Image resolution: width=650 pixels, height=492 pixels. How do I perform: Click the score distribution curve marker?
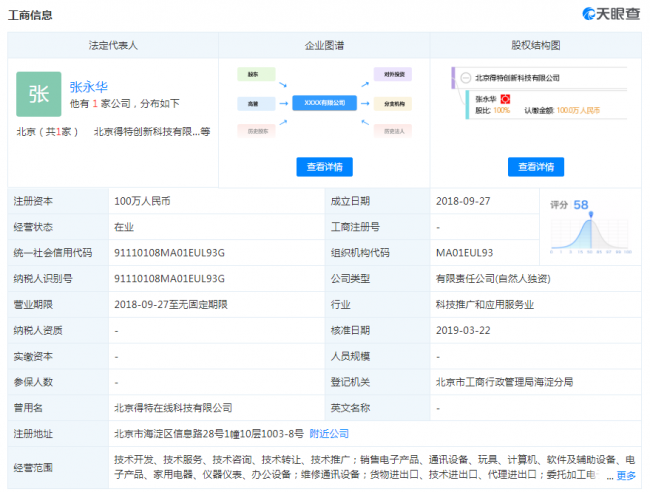(591, 214)
